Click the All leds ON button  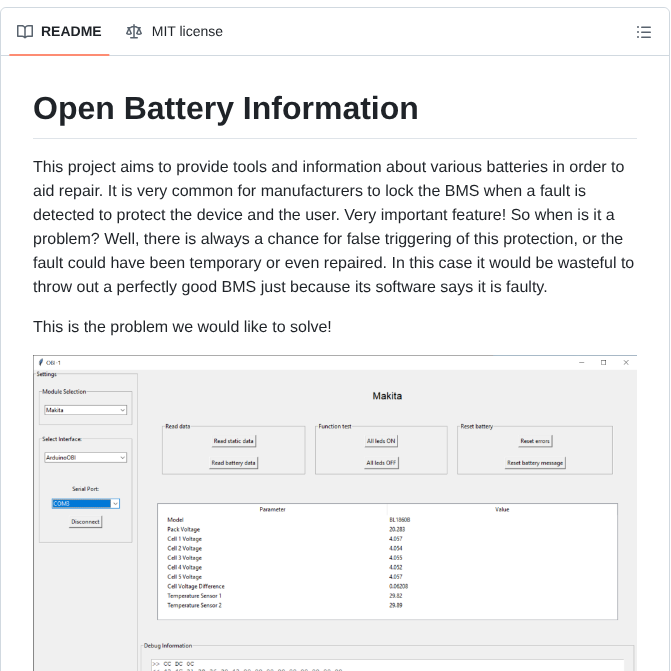tap(381, 441)
